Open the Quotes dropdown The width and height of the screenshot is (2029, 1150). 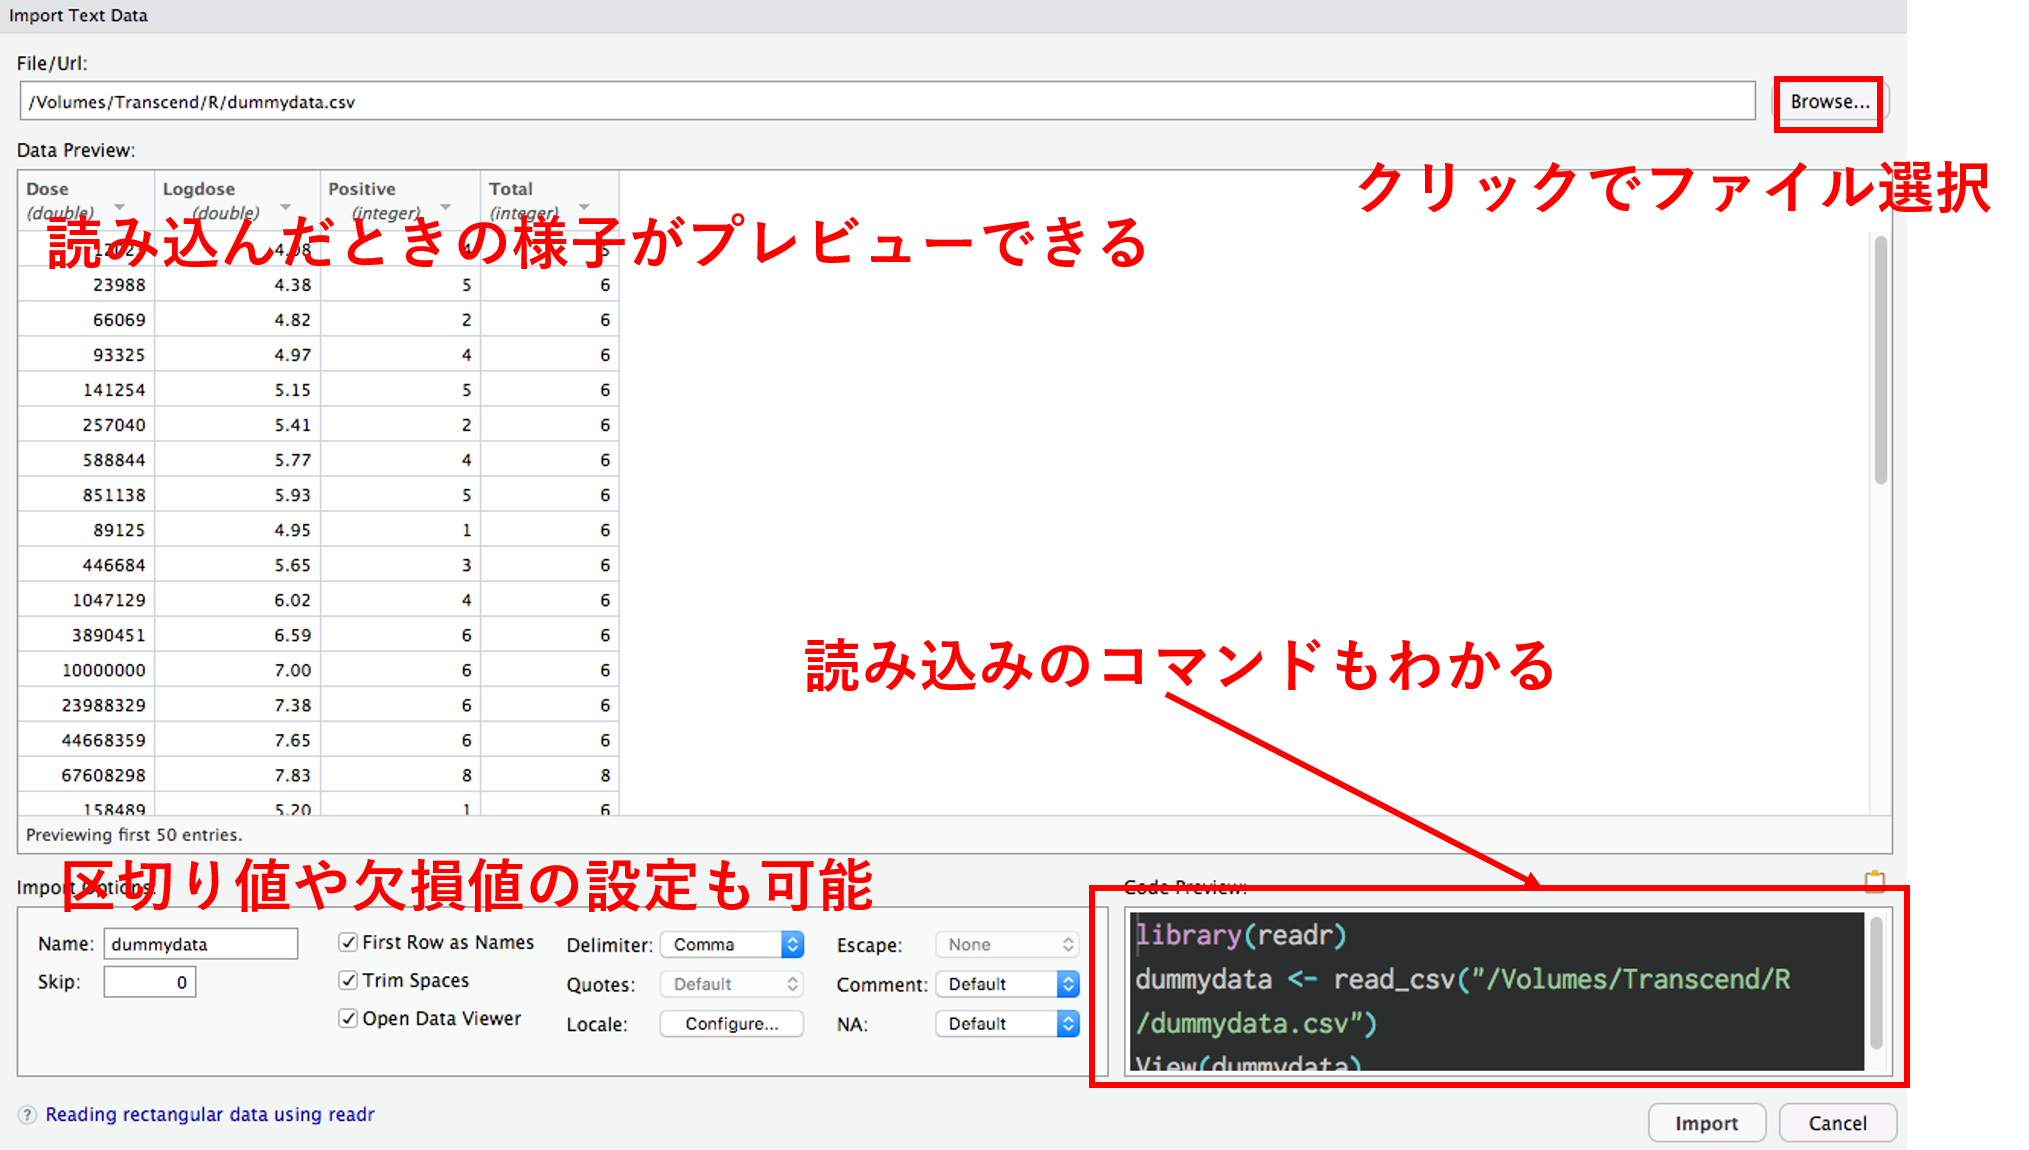click(x=731, y=983)
